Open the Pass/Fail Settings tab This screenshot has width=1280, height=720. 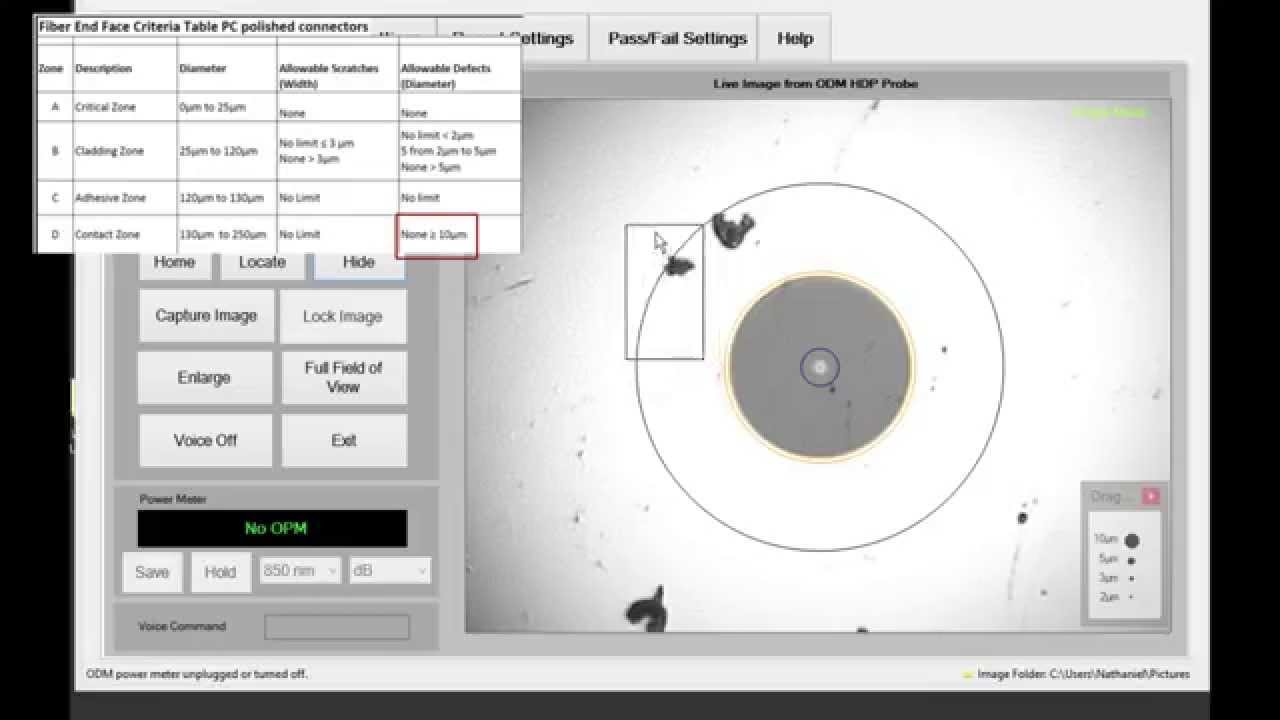677,38
